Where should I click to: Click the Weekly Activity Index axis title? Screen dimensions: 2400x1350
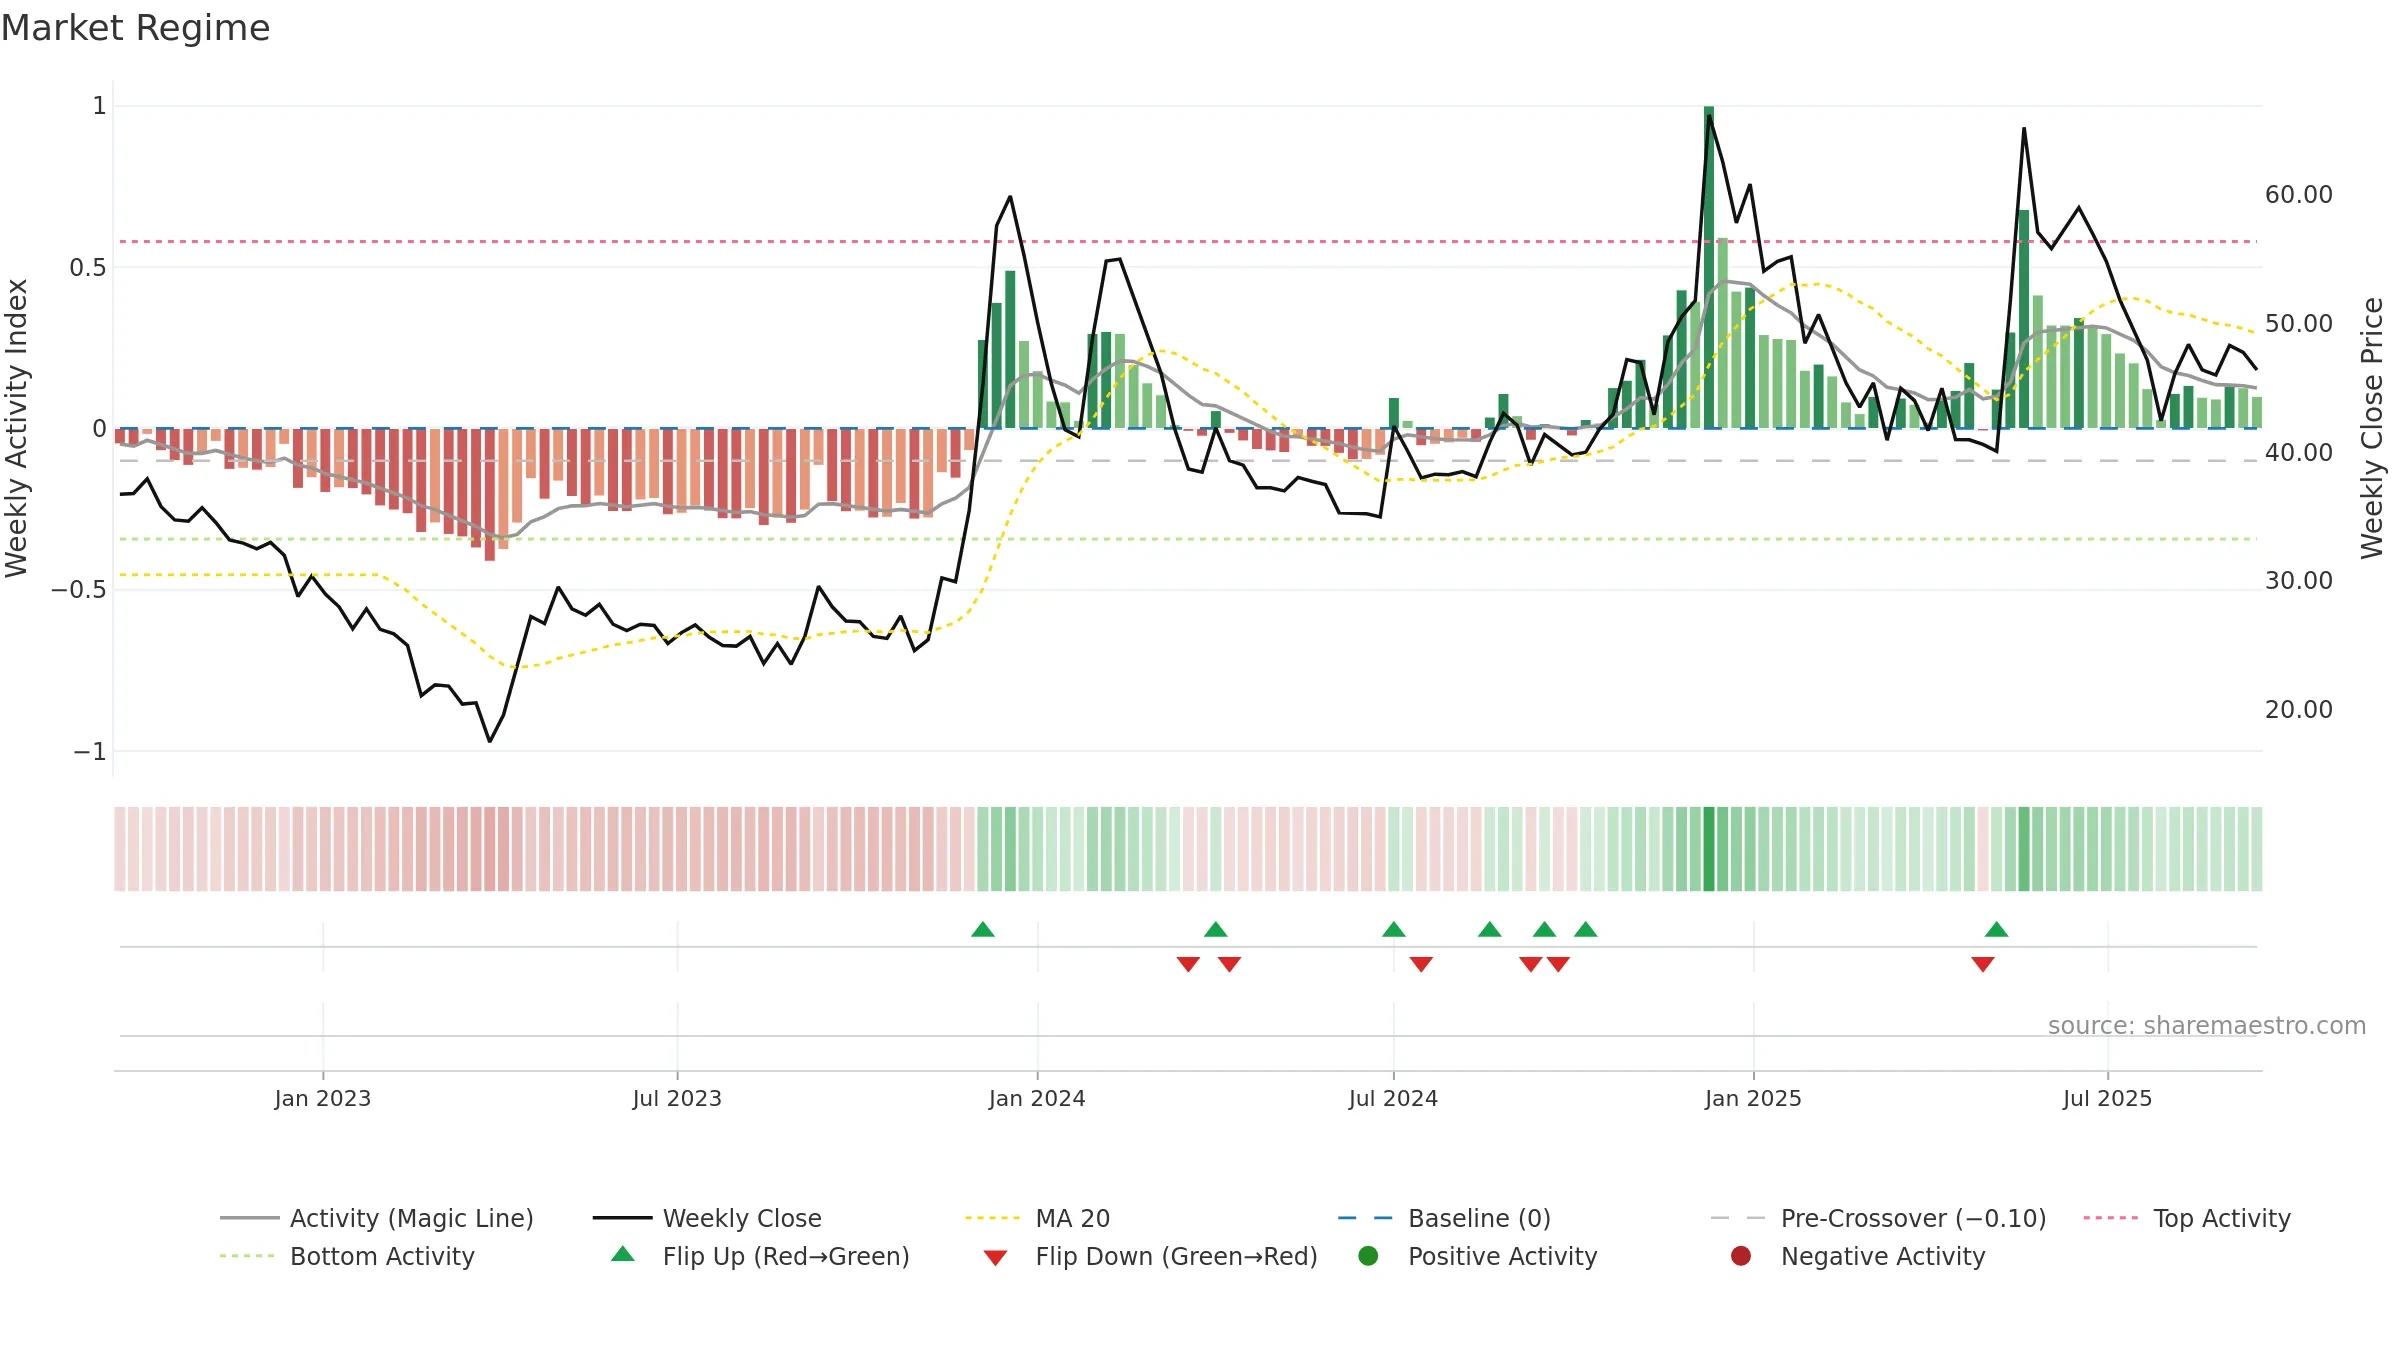[x=17, y=428]
